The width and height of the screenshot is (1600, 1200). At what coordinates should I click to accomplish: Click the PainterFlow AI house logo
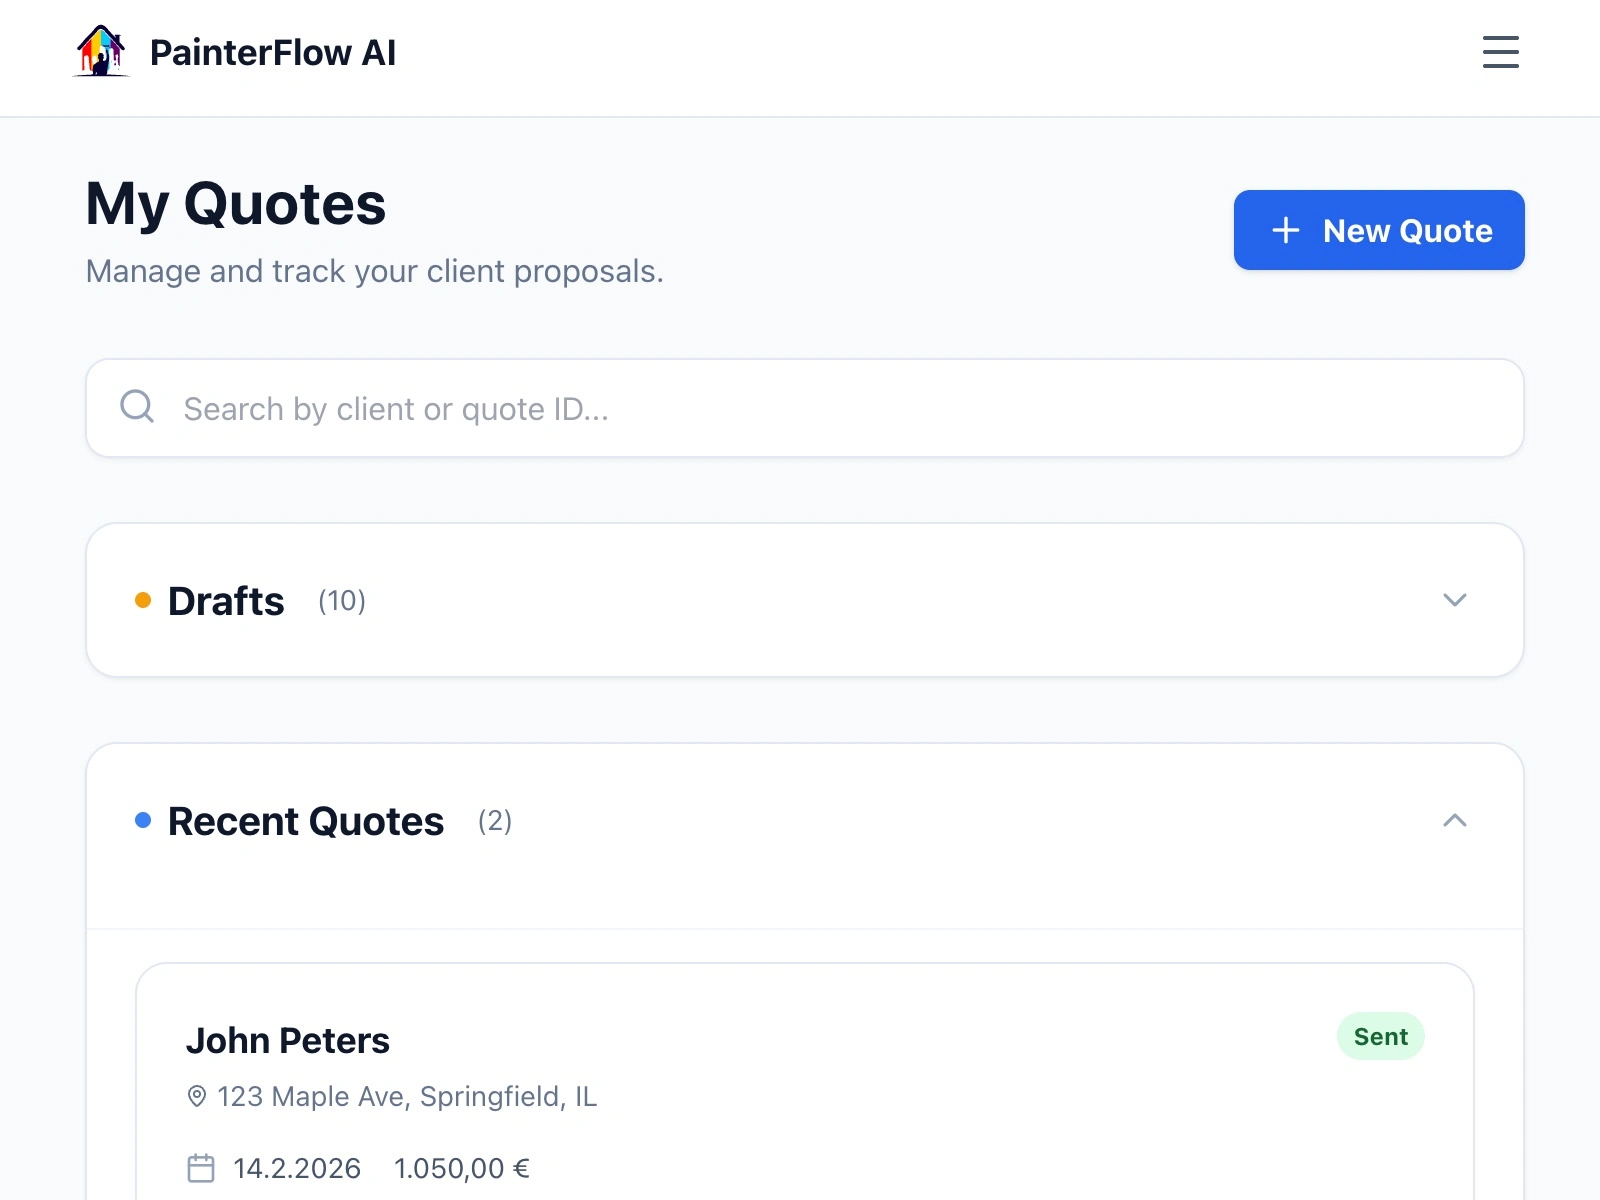click(101, 52)
